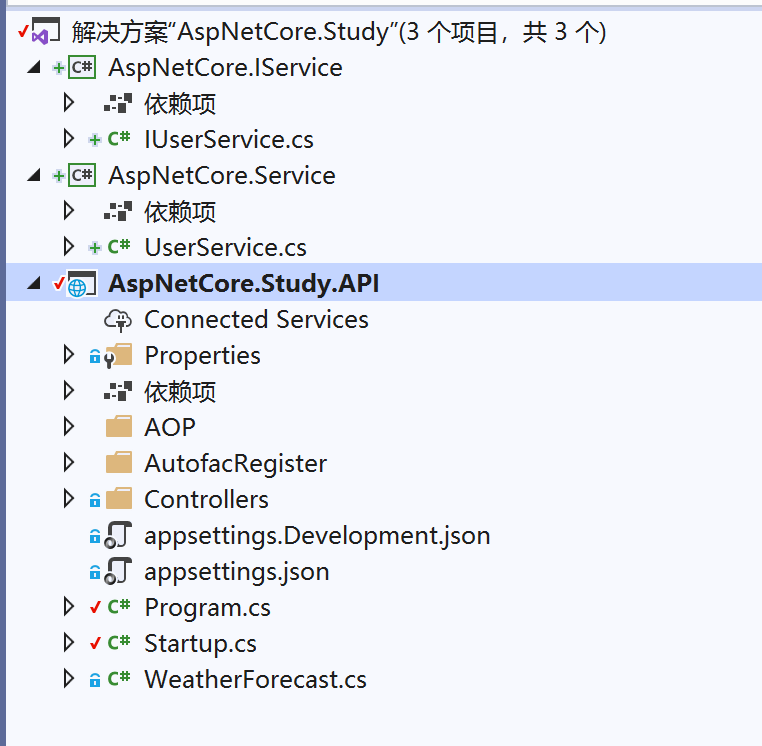This screenshot has height=746, width=762.
Task: Click the C# icon of Program.cs
Action: tap(119, 607)
